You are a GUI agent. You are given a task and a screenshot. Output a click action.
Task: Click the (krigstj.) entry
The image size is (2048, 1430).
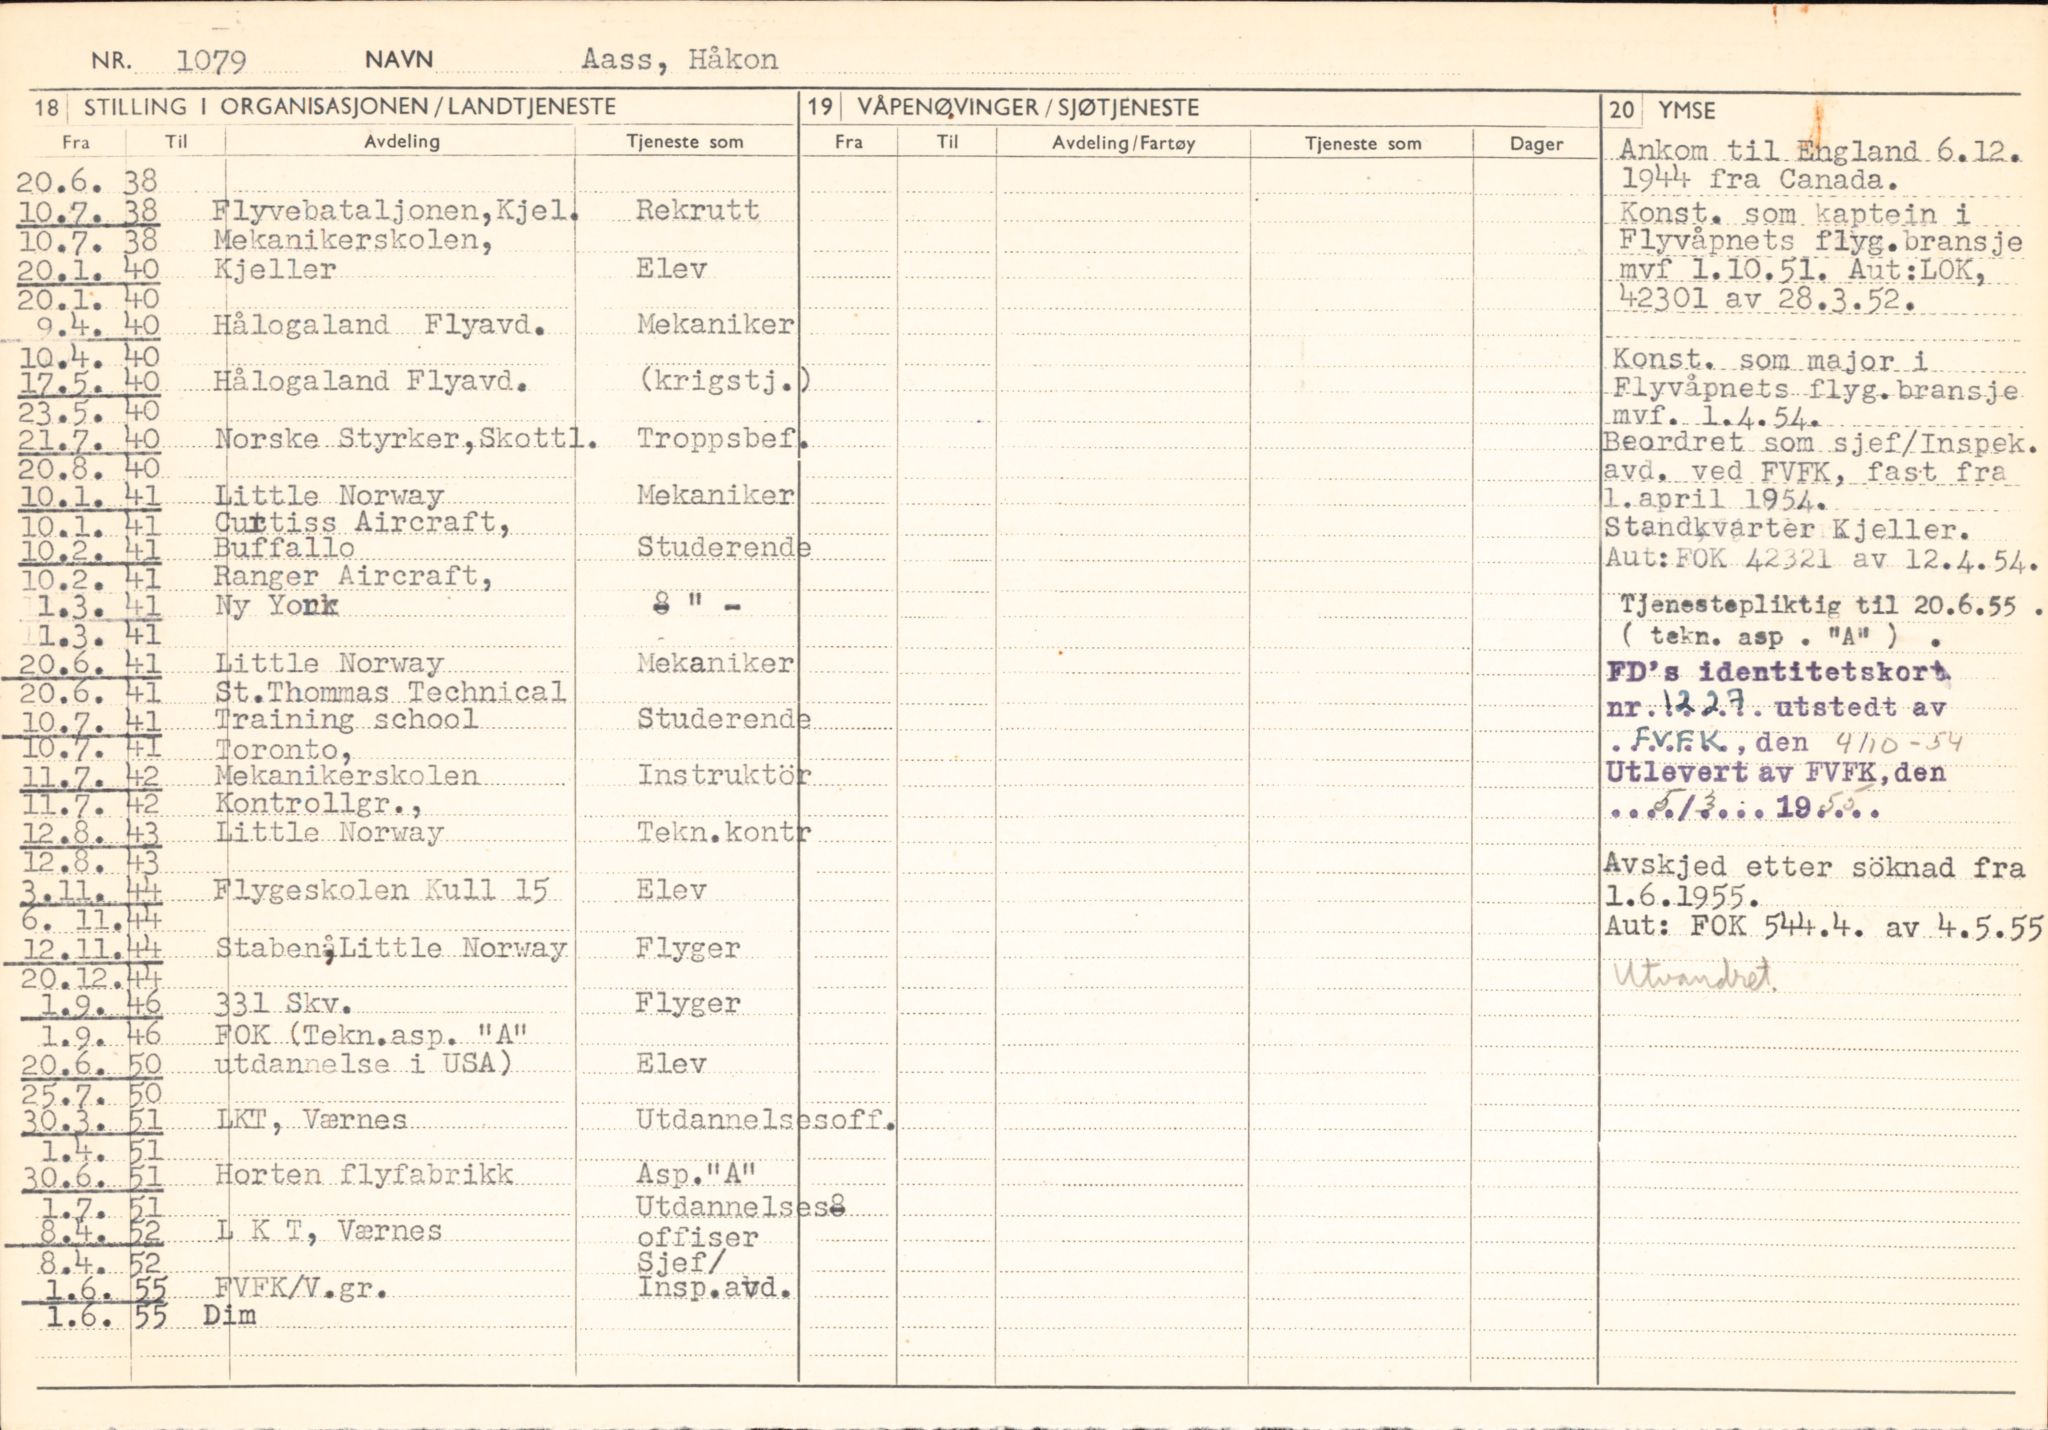724,382
